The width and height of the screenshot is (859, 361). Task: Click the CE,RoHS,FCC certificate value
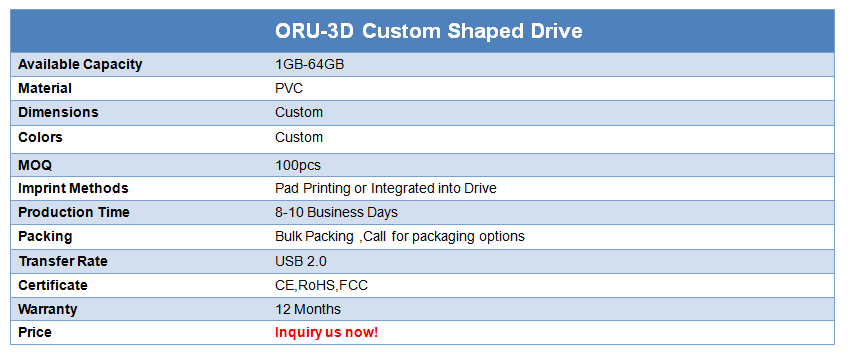pos(322,285)
